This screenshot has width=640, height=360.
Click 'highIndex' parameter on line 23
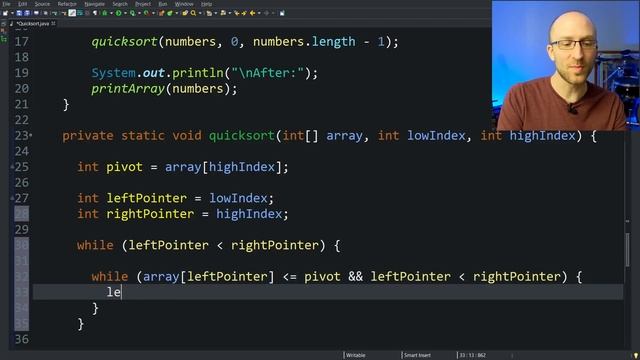(542, 136)
